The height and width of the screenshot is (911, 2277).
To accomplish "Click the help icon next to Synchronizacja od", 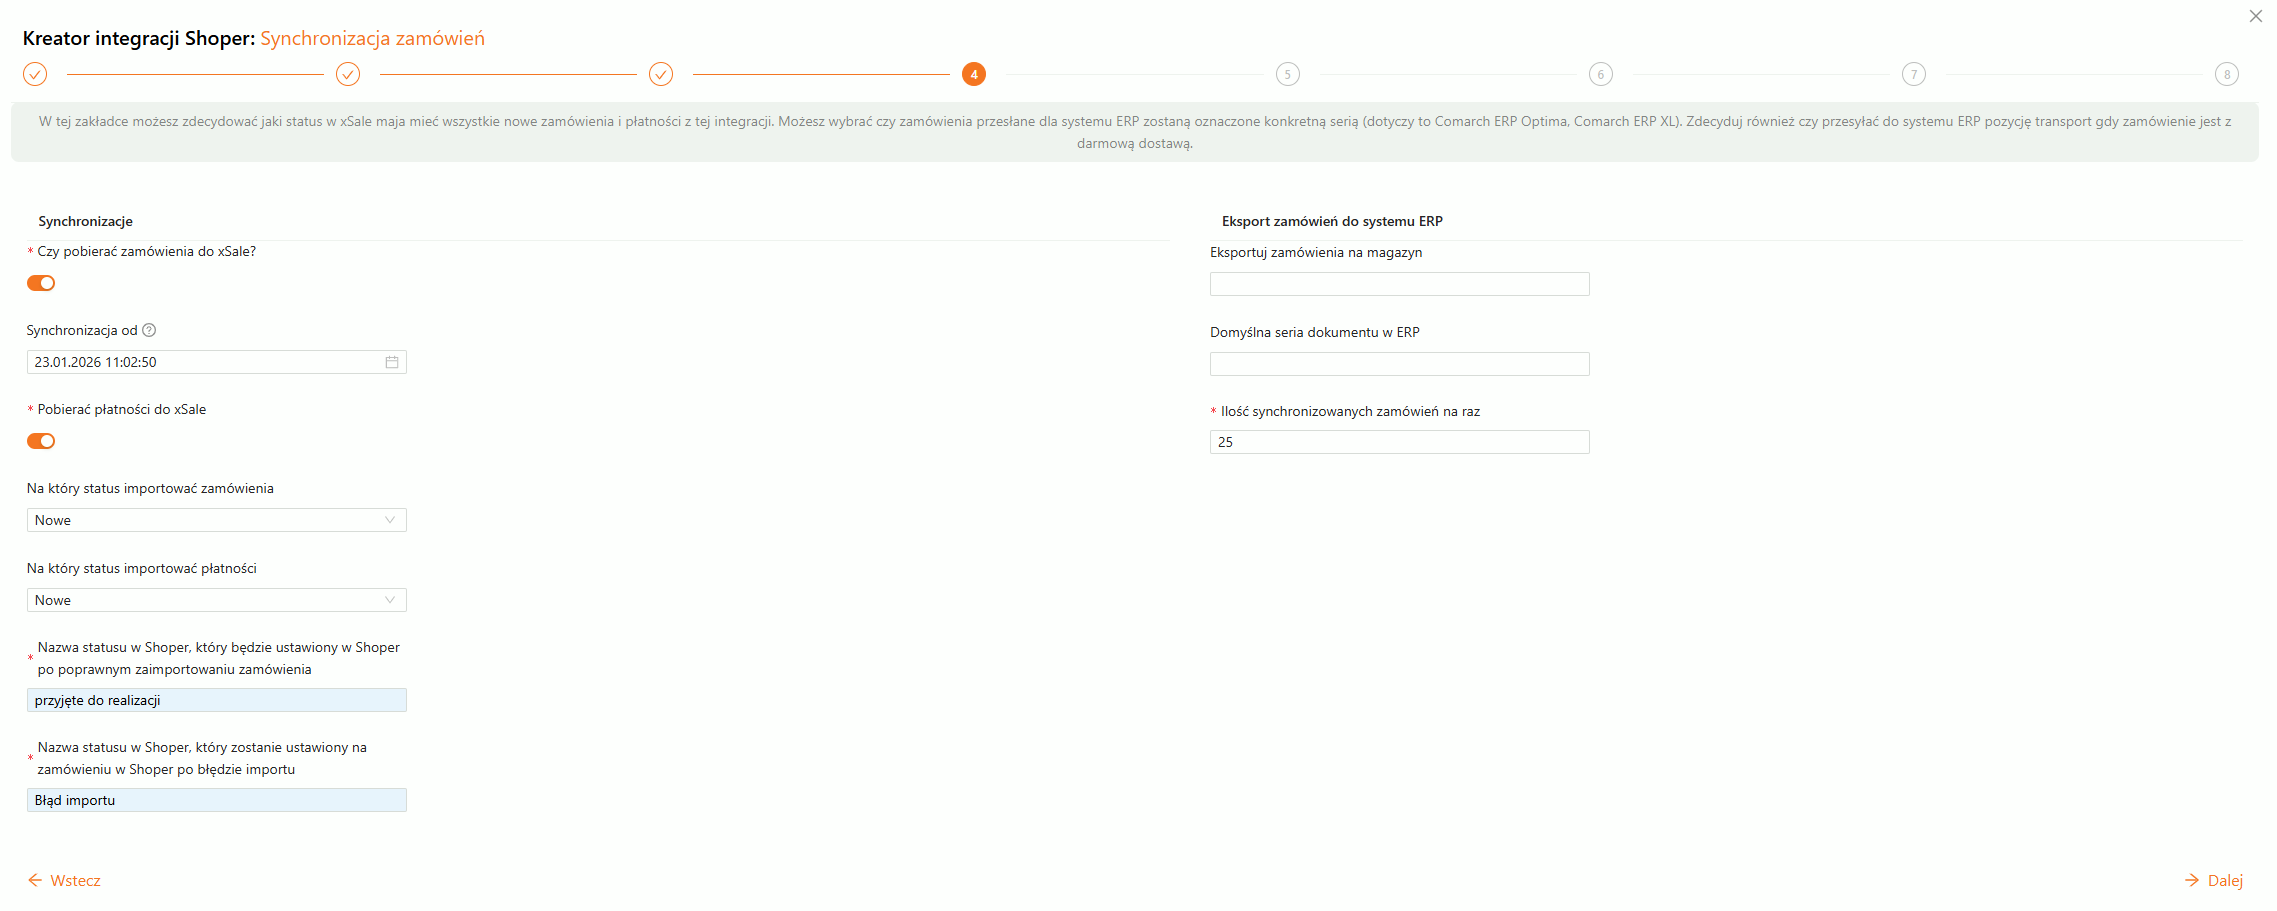I will (149, 330).
